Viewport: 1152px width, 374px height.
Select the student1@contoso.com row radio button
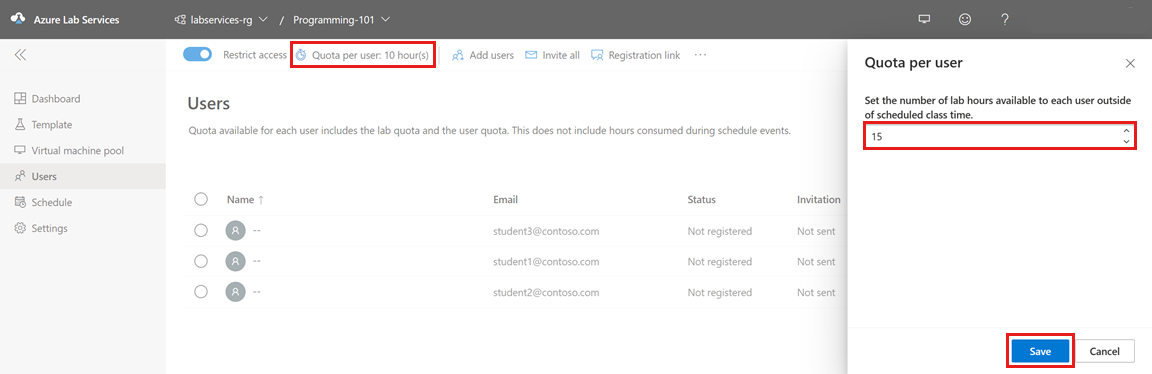pos(201,261)
